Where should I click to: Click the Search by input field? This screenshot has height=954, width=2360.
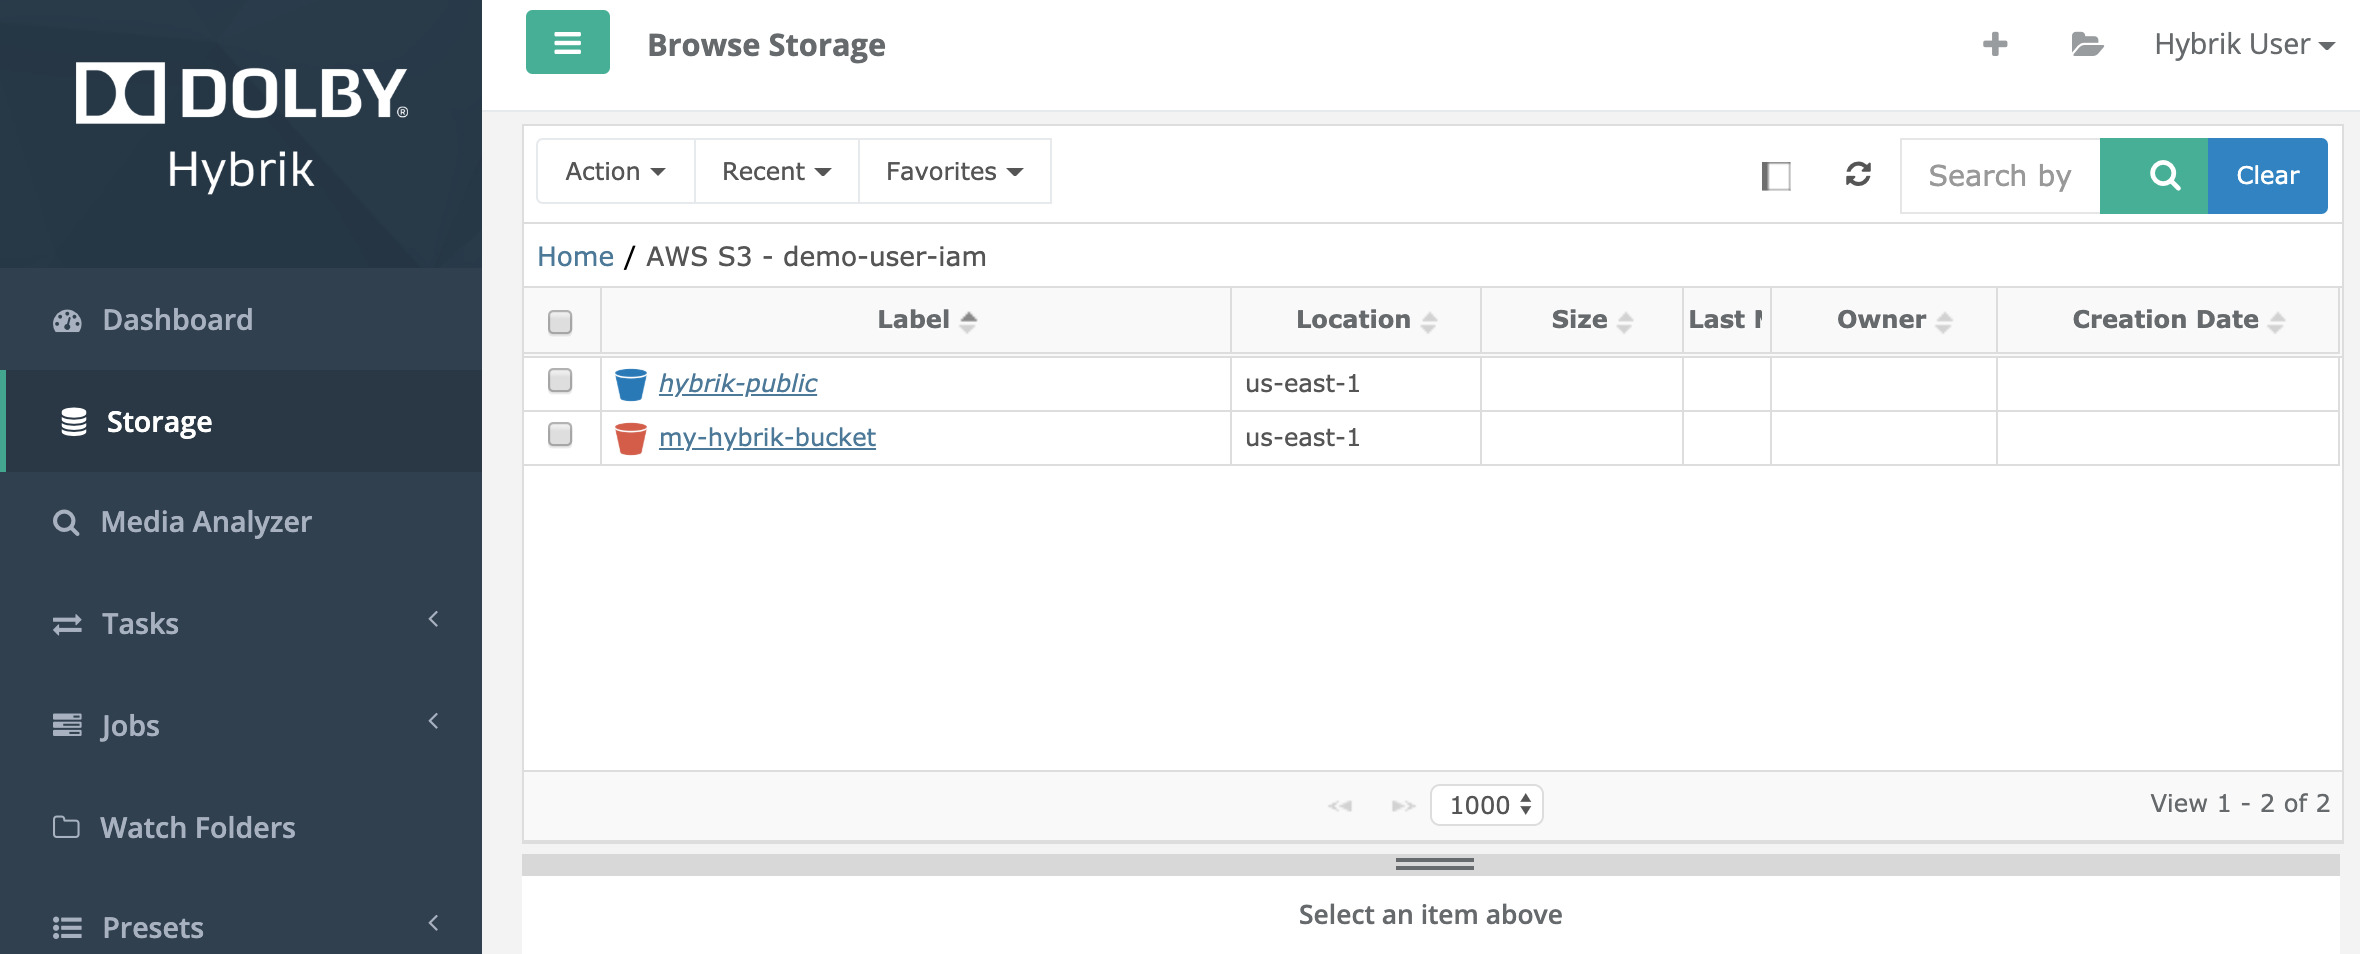pyautogui.click(x=2000, y=176)
